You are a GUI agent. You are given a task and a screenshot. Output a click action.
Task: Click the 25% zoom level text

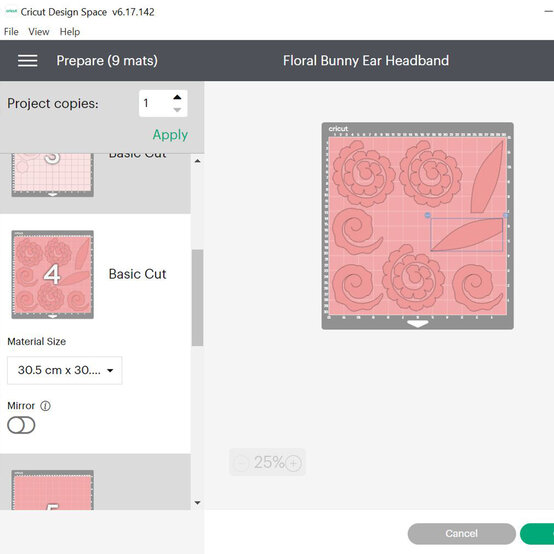click(269, 462)
